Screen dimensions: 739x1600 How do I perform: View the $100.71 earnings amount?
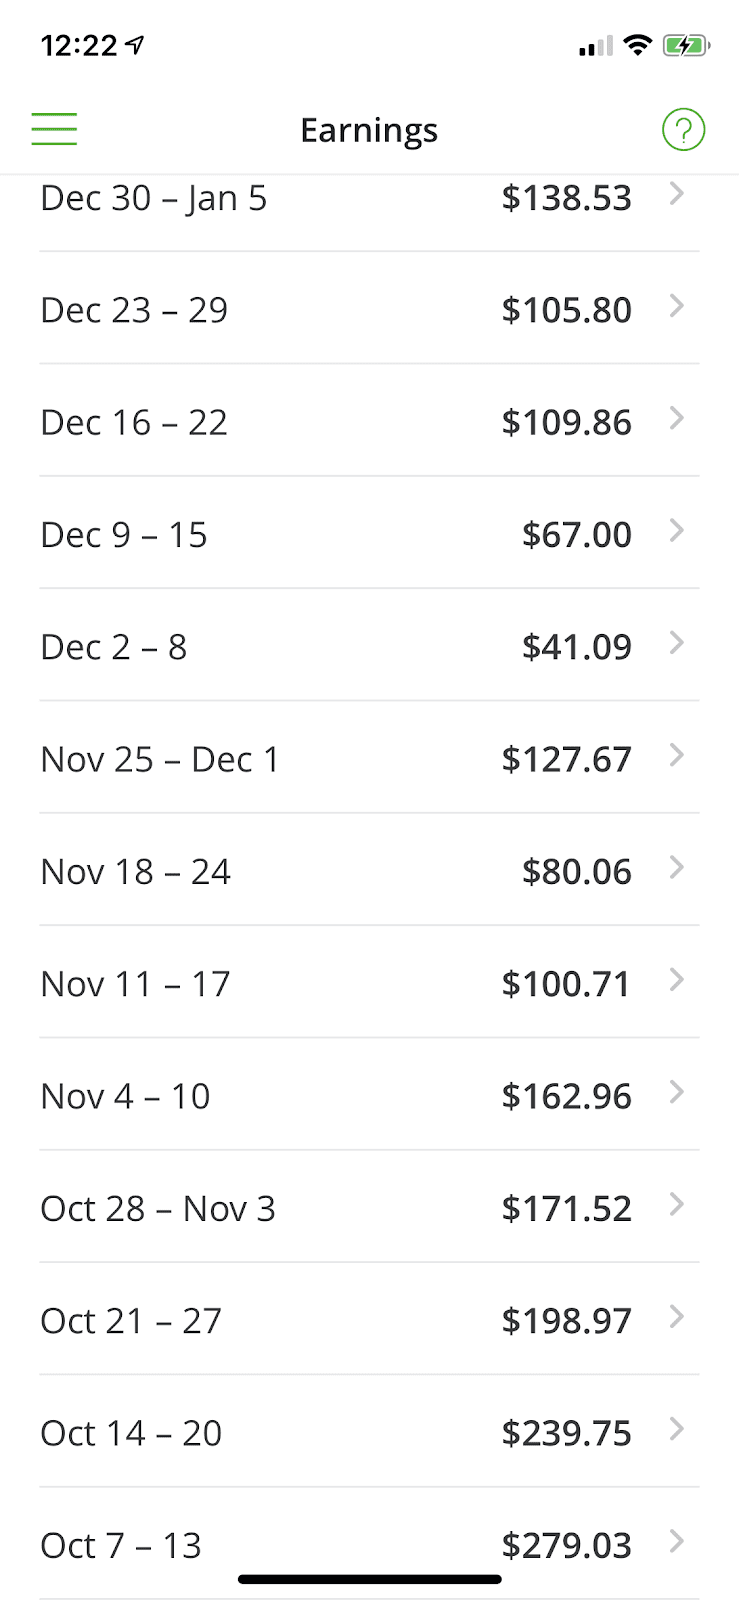(566, 984)
